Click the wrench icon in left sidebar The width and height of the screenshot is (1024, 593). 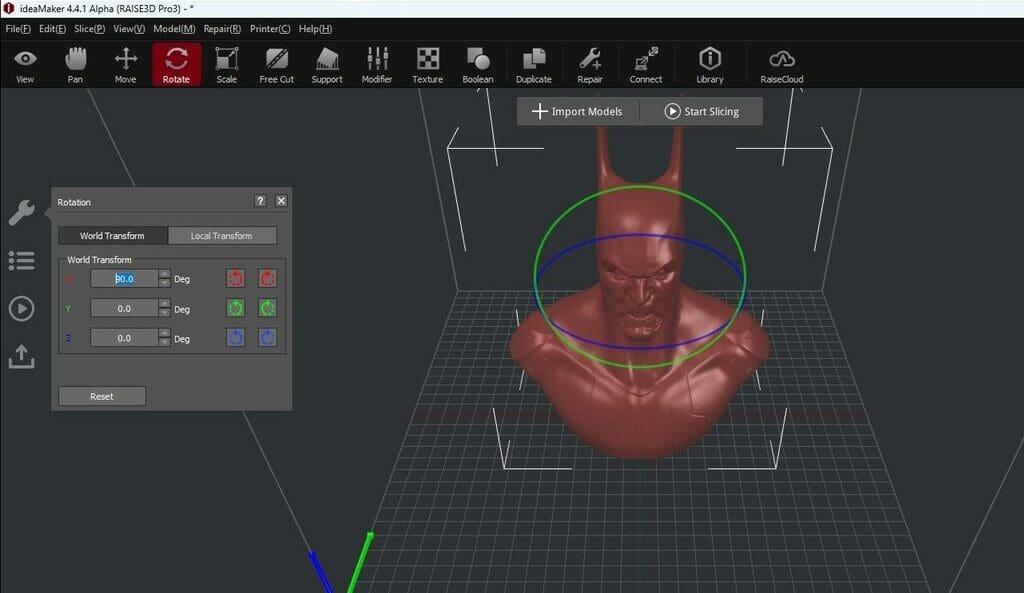pos(22,213)
